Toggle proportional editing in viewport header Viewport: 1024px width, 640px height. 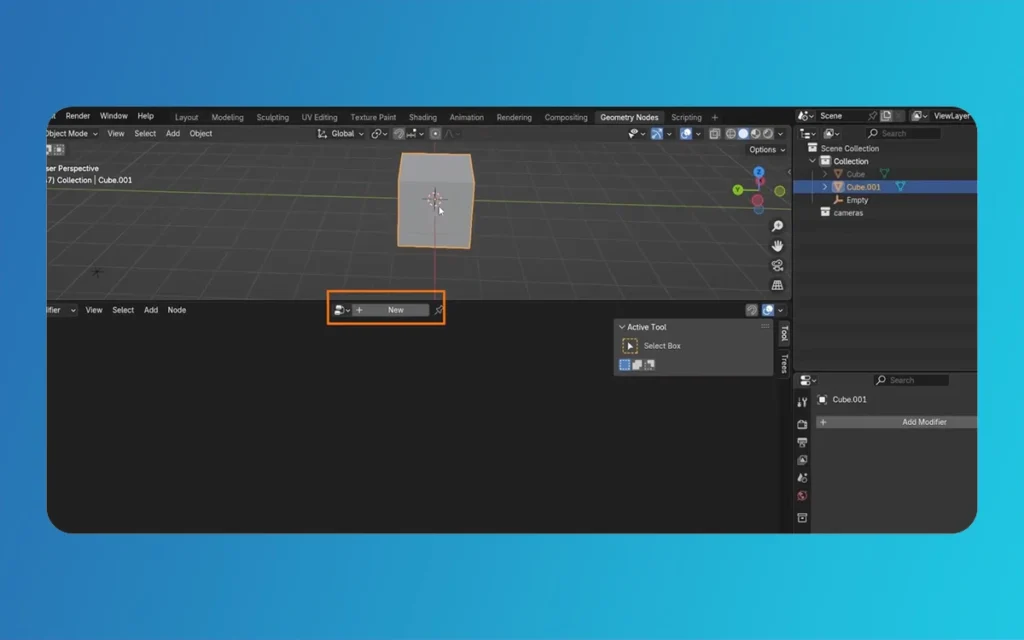[x=436, y=134]
